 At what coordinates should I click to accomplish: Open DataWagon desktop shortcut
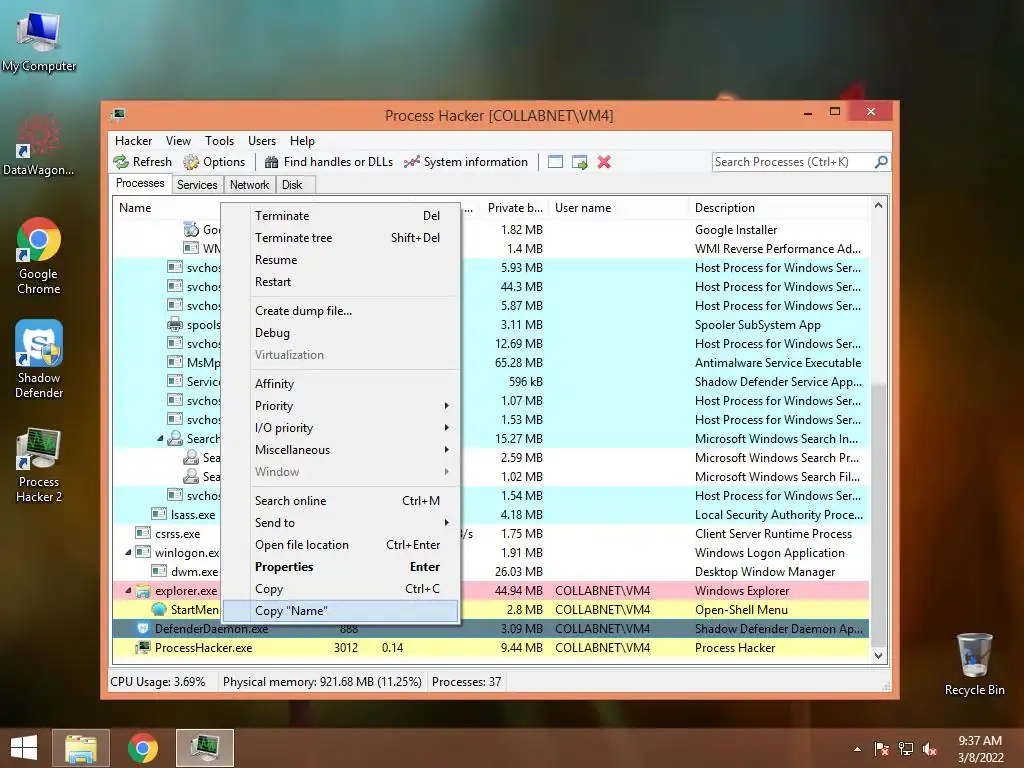point(39,144)
